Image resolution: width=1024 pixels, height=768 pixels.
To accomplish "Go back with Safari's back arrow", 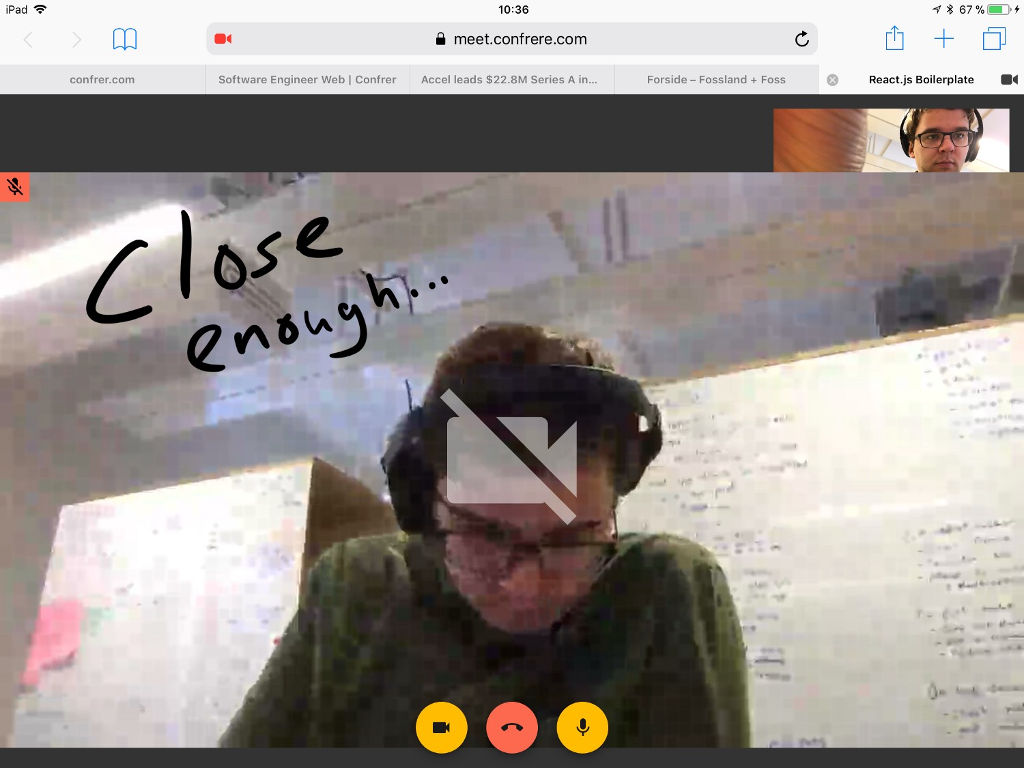I will point(27,40).
